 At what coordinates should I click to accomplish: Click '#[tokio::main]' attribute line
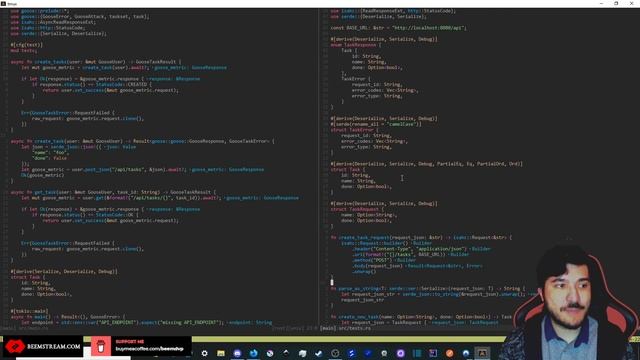(29, 311)
